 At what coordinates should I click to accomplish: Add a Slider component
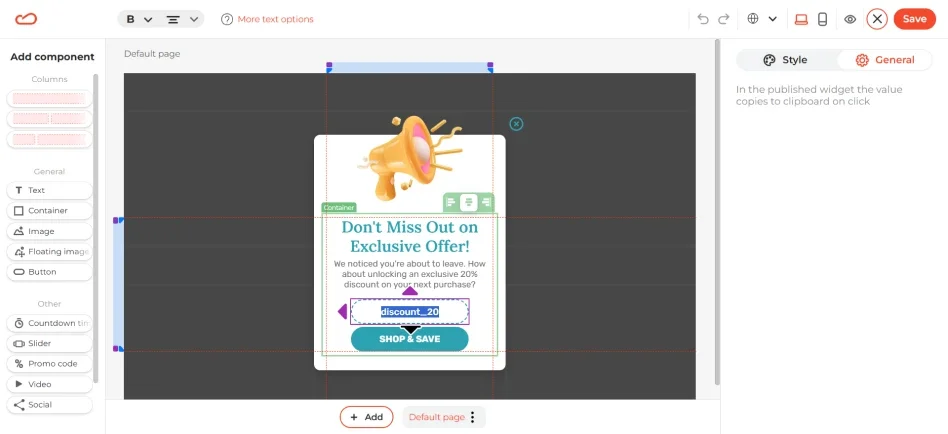[x=49, y=343]
